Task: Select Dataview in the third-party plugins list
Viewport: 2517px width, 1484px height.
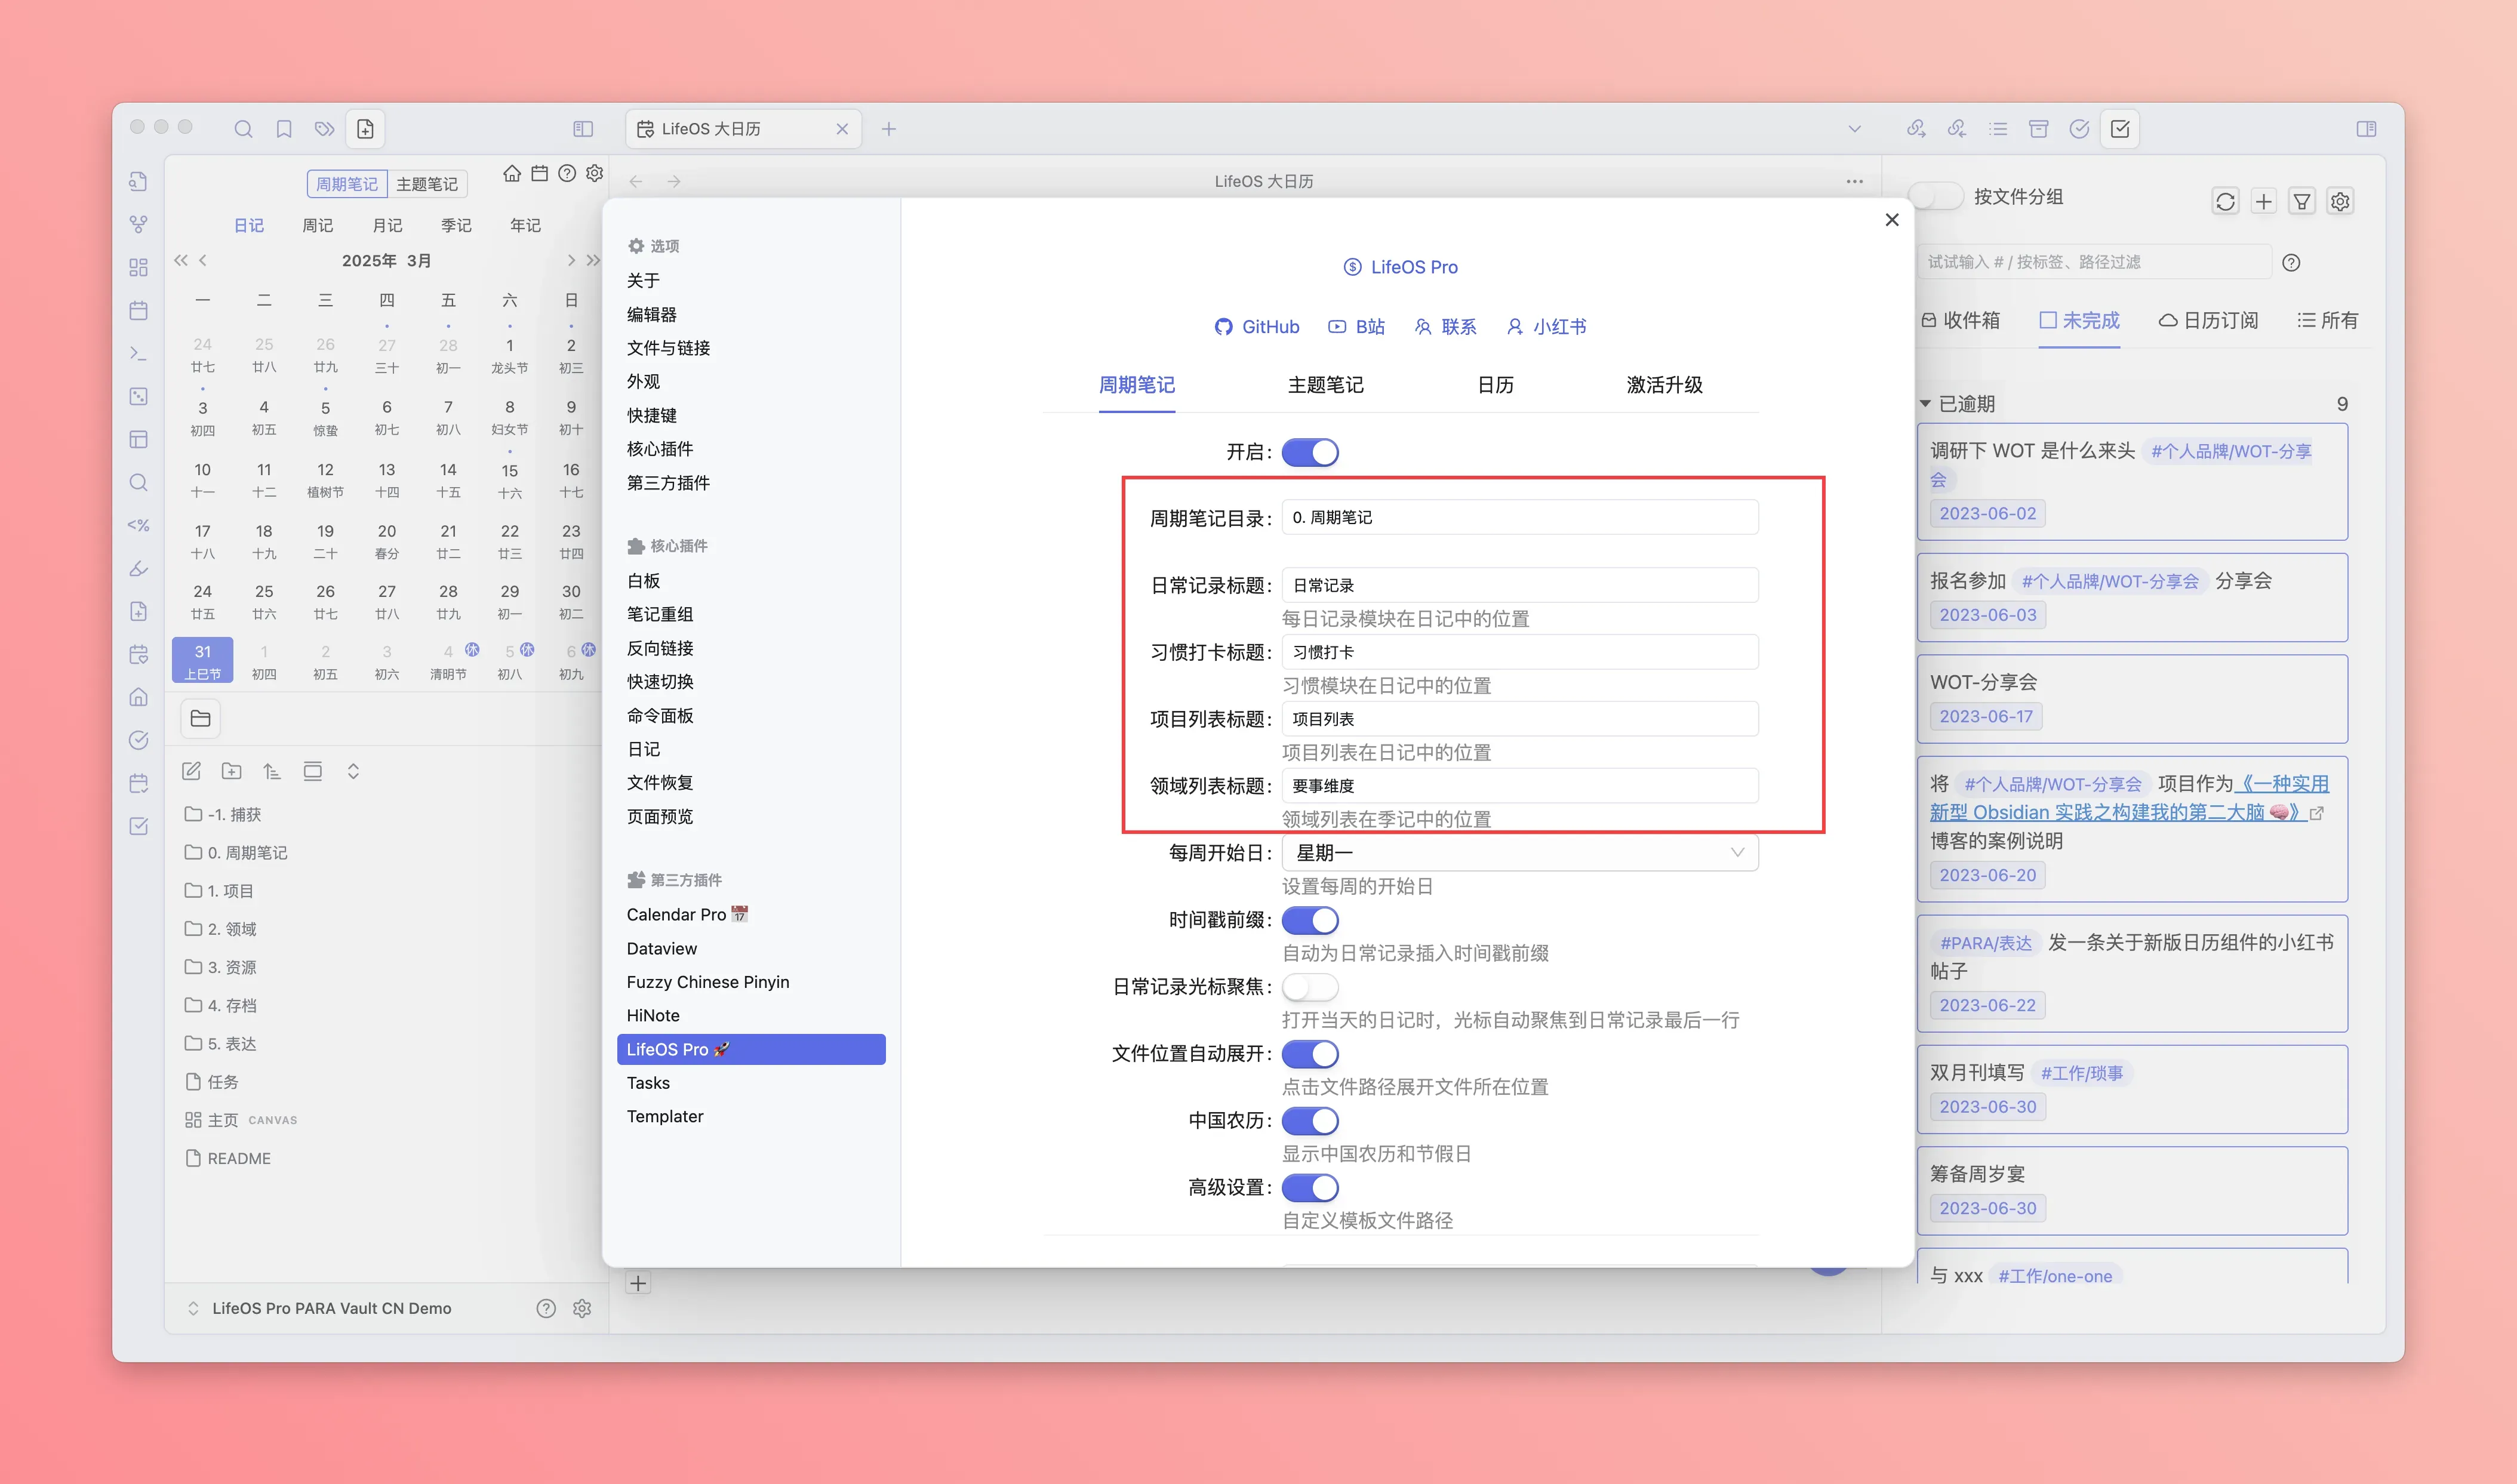Action: 662,948
